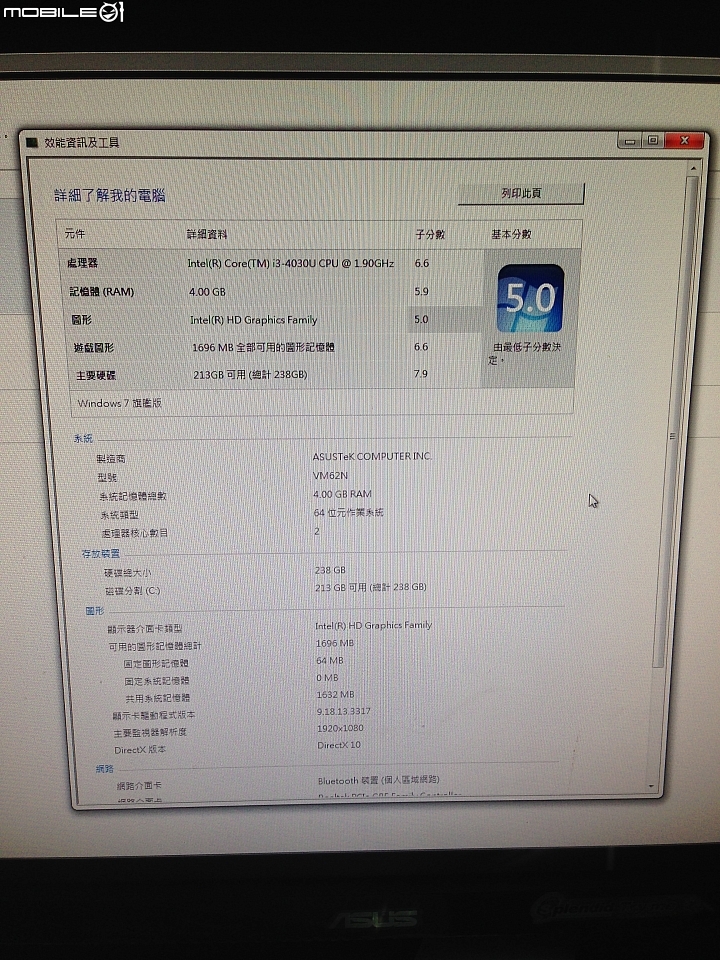720x960 pixels.
Task: Click the 詳細資料 column header
Action: [206, 234]
